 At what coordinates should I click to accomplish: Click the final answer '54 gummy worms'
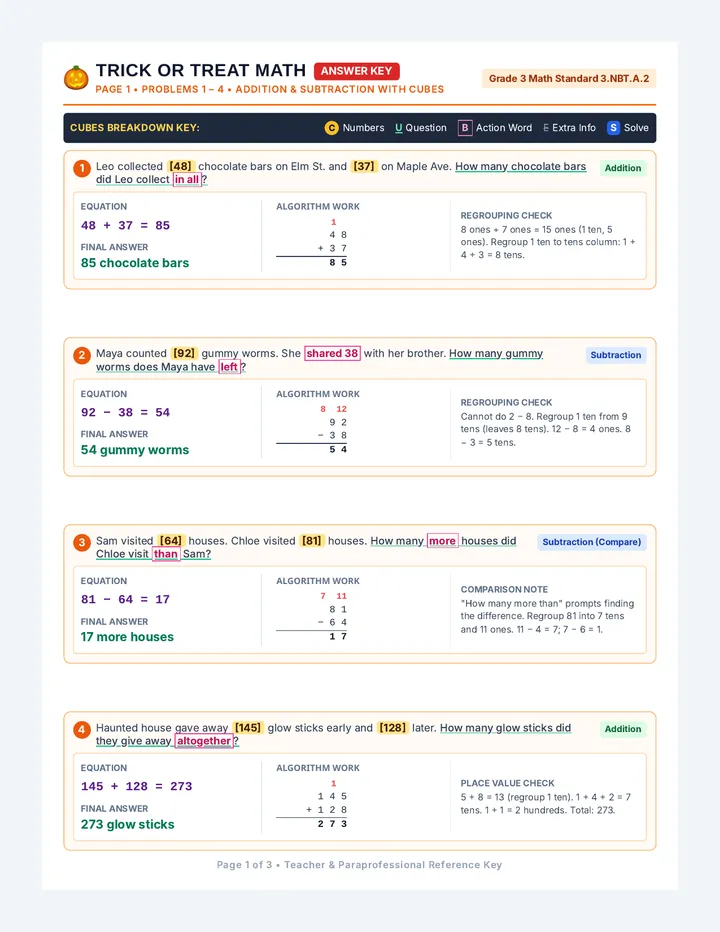[135, 450]
